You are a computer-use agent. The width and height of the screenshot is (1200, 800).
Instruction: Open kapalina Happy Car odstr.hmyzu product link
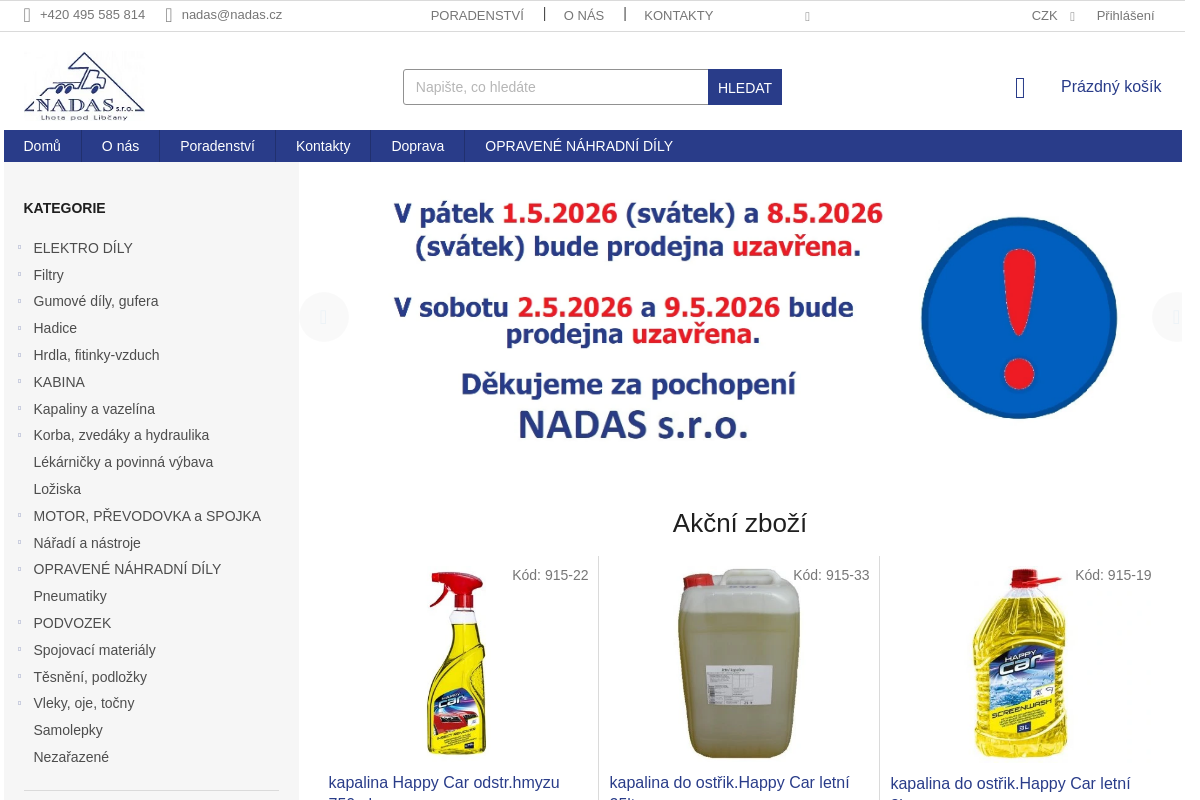pyautogui.click(x=444, y=789)
